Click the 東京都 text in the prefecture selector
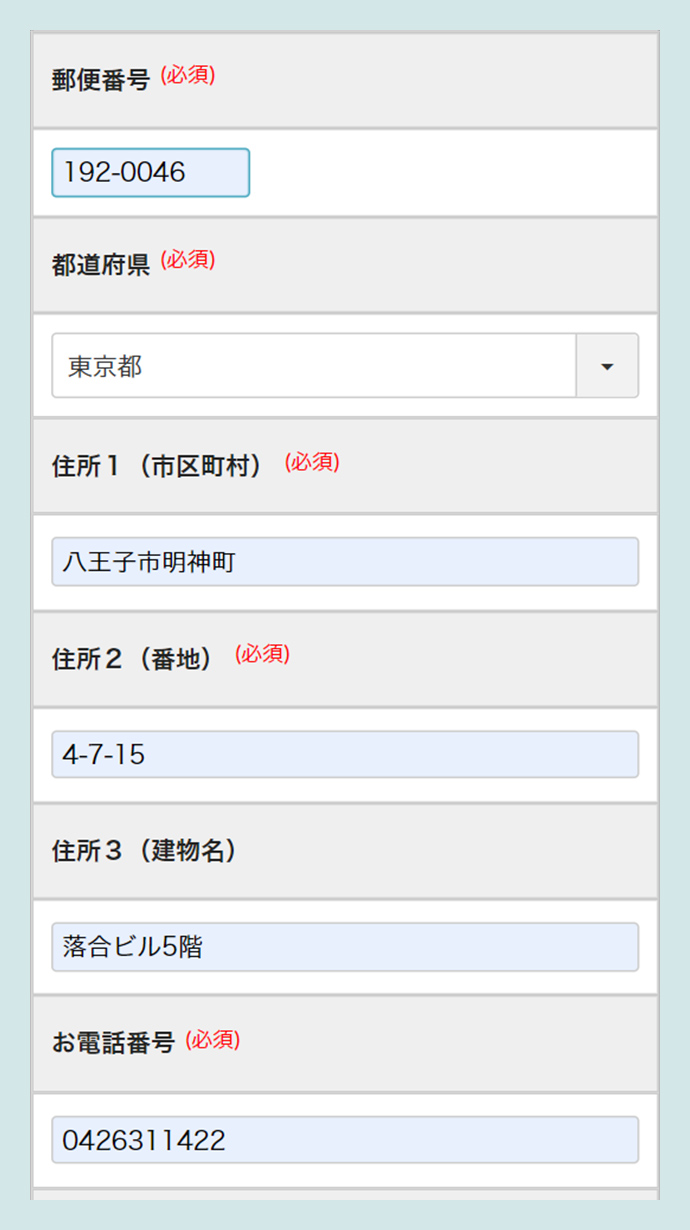Screen dimensions: 690x1230 pos(105,367)
